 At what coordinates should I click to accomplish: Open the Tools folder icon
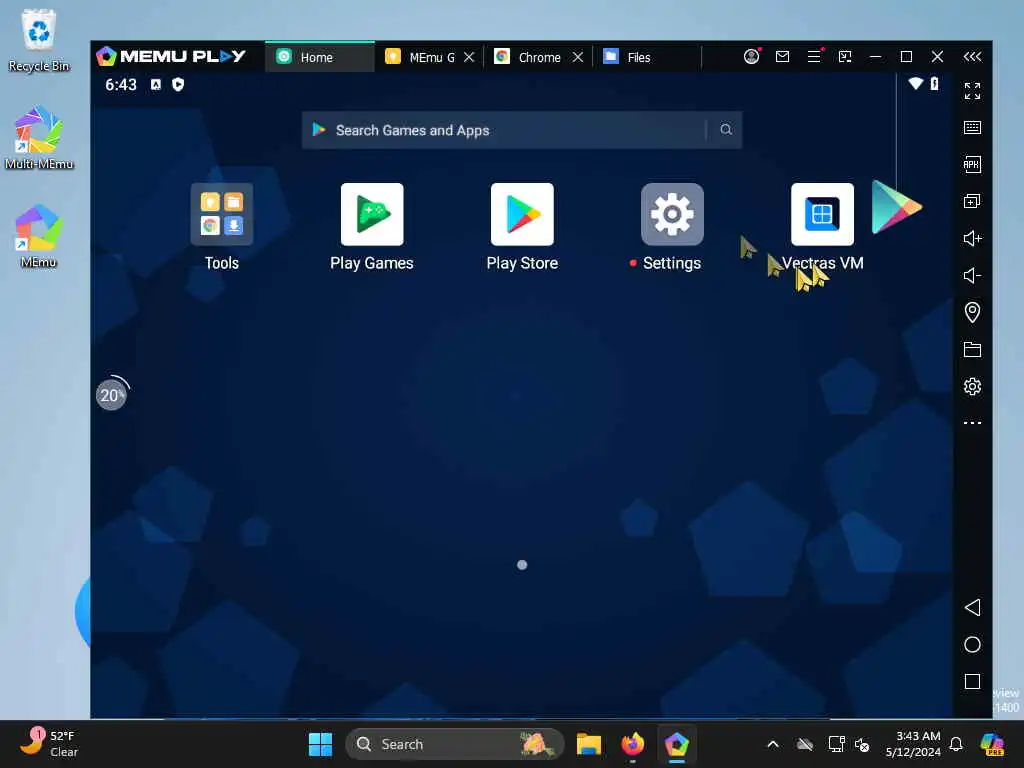221,214
